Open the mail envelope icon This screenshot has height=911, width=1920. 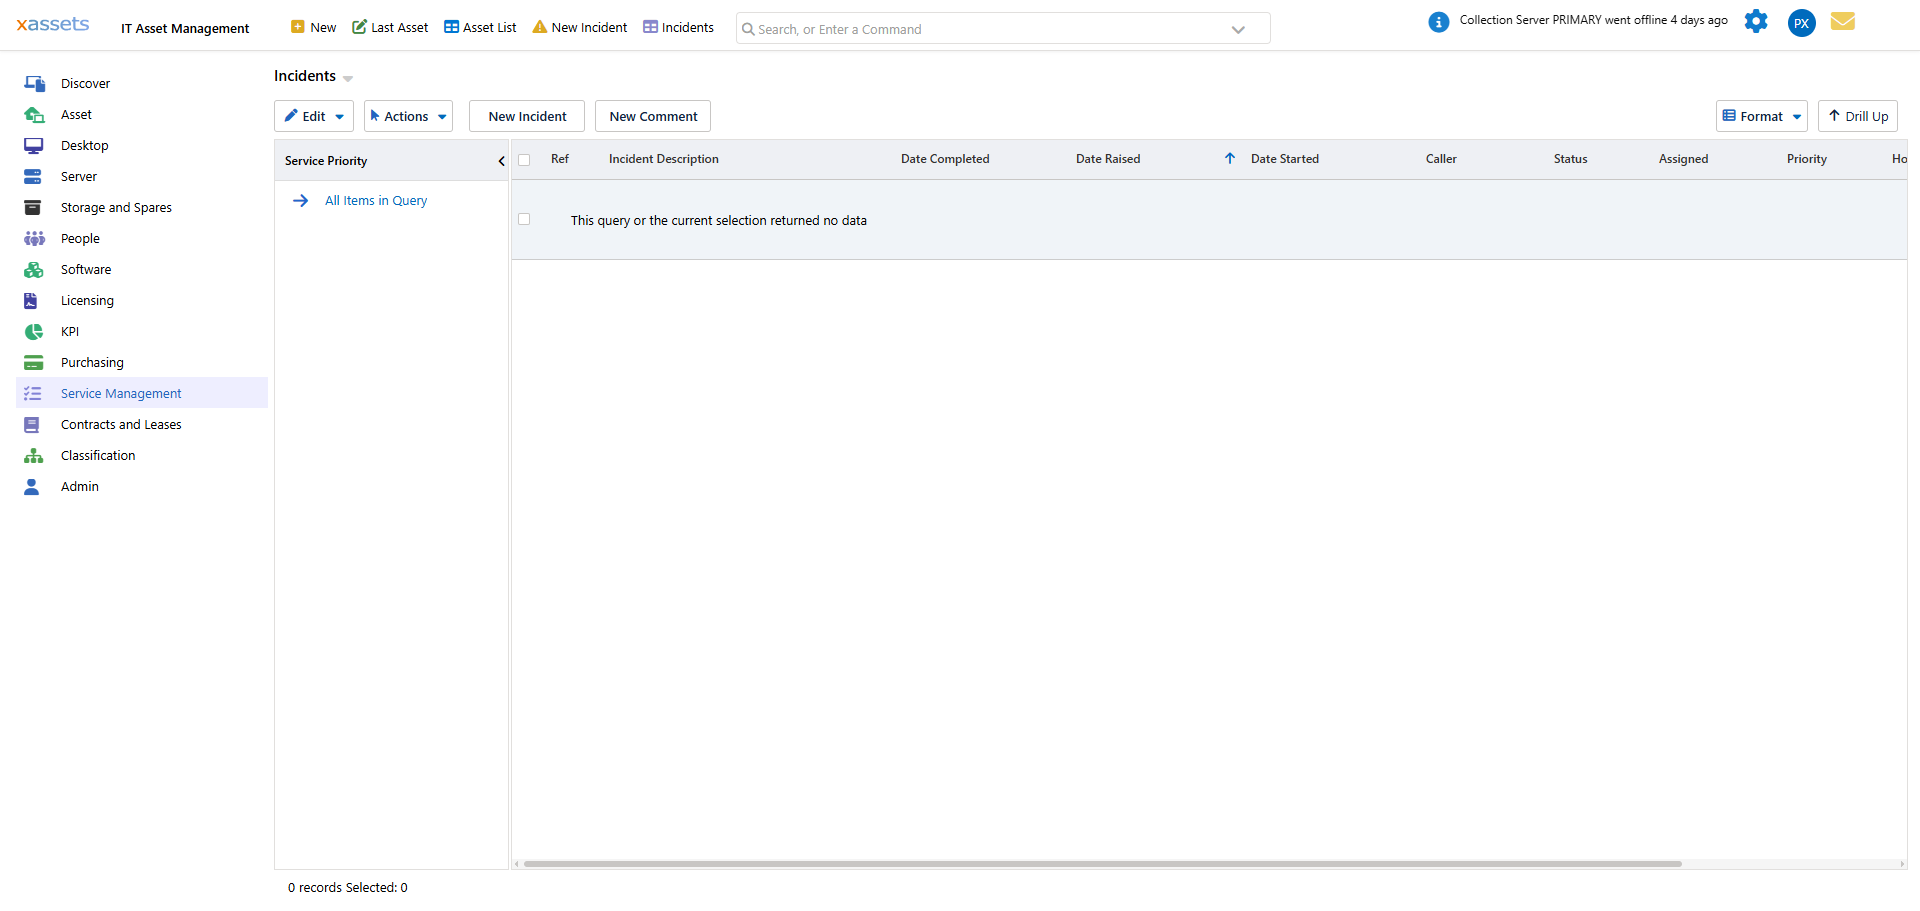click(x=1843, y=21)
